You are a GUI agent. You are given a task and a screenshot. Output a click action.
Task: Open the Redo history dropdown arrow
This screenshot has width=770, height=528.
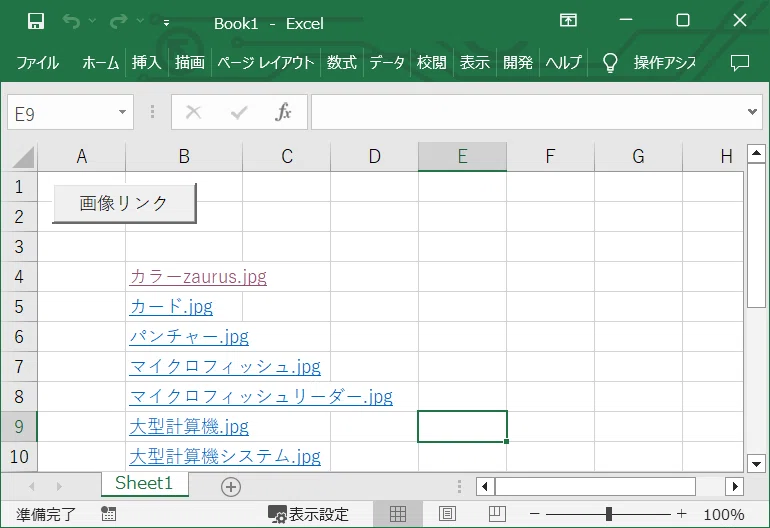point(140,21)
